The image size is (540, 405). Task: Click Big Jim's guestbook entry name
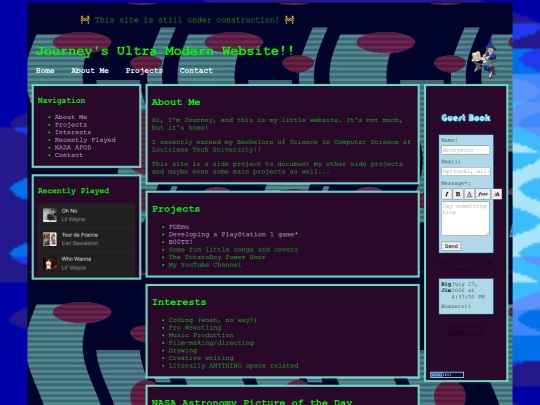click(x=446, y=287)
